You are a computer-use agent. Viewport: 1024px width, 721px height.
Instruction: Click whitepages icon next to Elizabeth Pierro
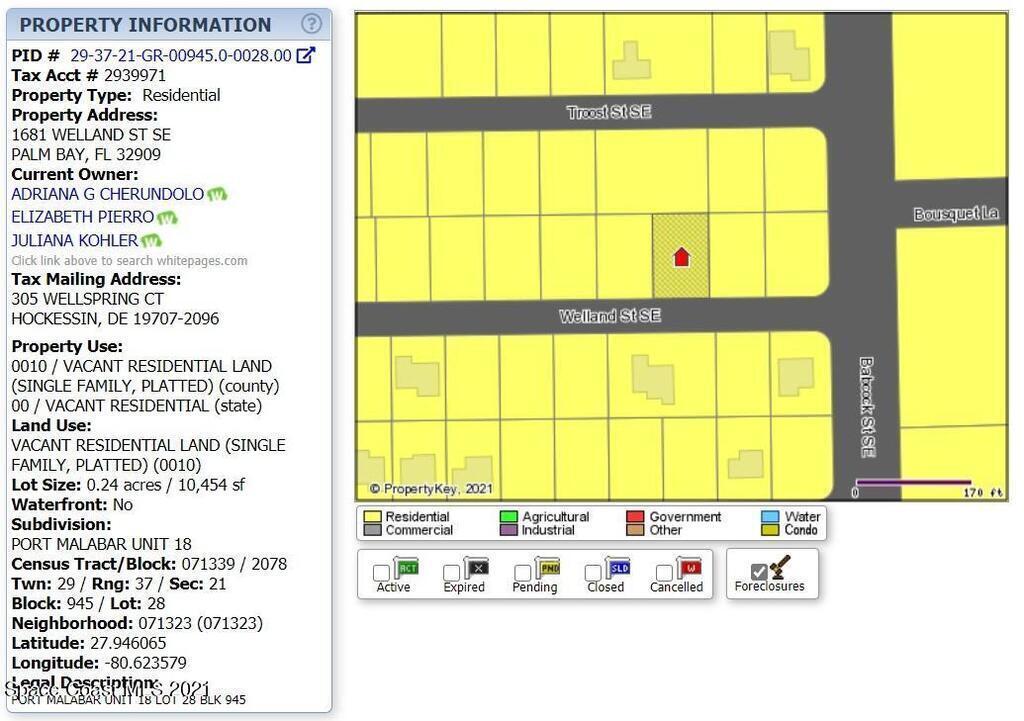tap(167, 217)
